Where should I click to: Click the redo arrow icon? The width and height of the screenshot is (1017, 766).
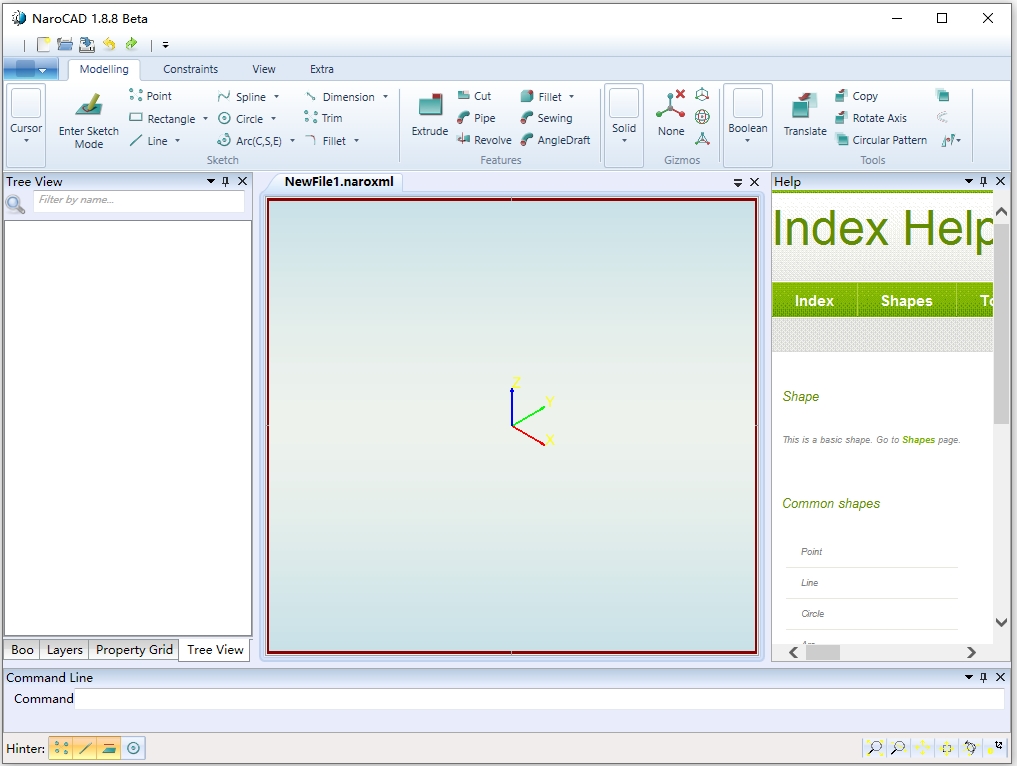[132, 44]
